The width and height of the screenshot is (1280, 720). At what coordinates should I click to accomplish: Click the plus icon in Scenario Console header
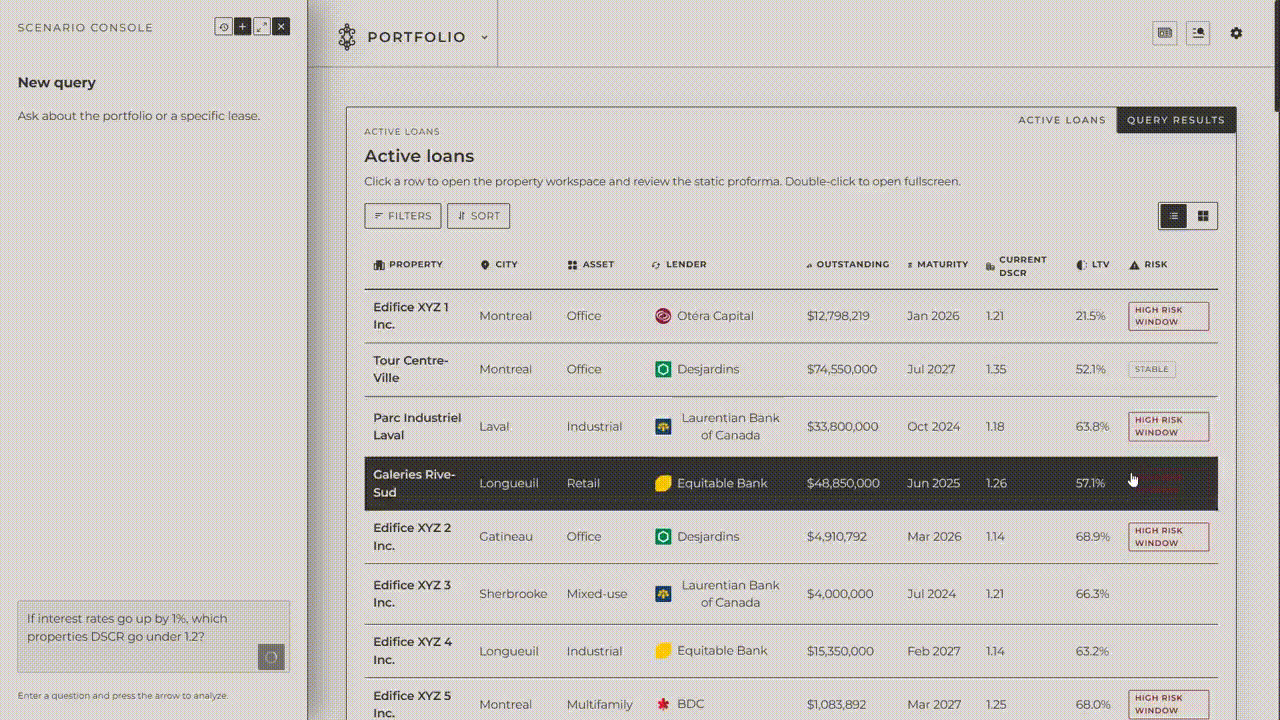point(242,26)
